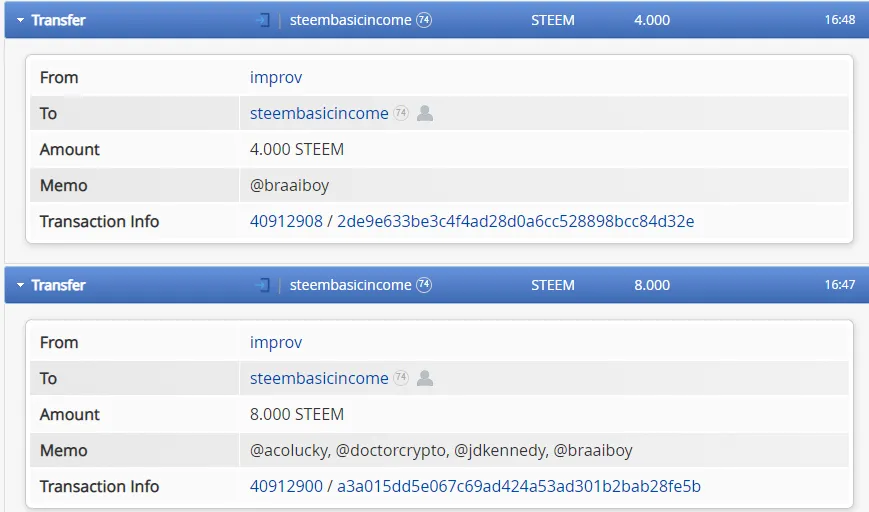Image resolution: width=869 pixels, height=512 pixels.
Task: Click incoming transfer icon in 16:47 header
Action: point(262,285)
